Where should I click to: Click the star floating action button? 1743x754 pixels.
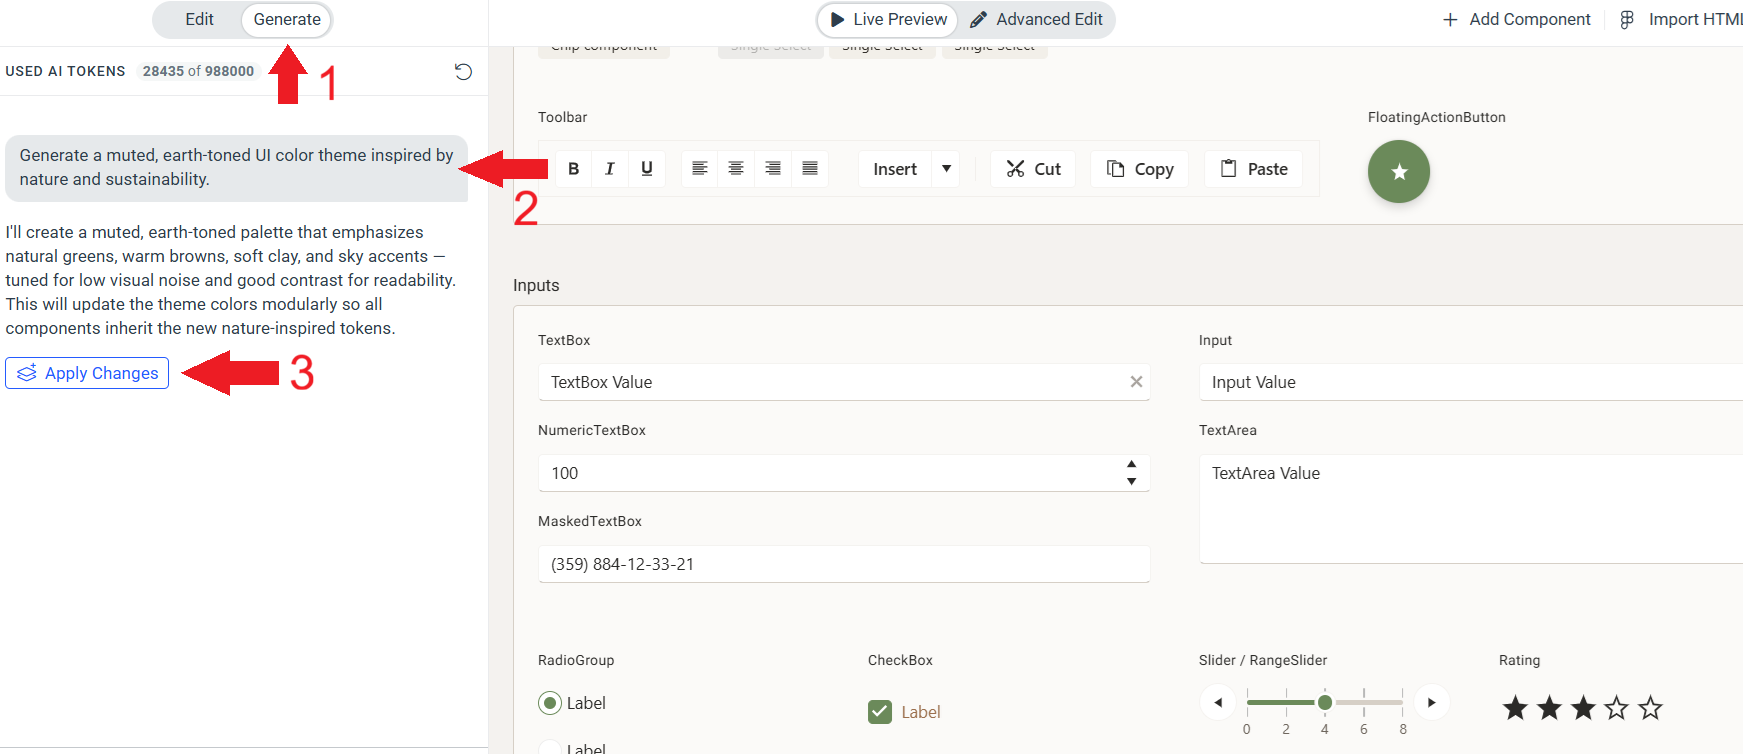tap(1398, 172)
